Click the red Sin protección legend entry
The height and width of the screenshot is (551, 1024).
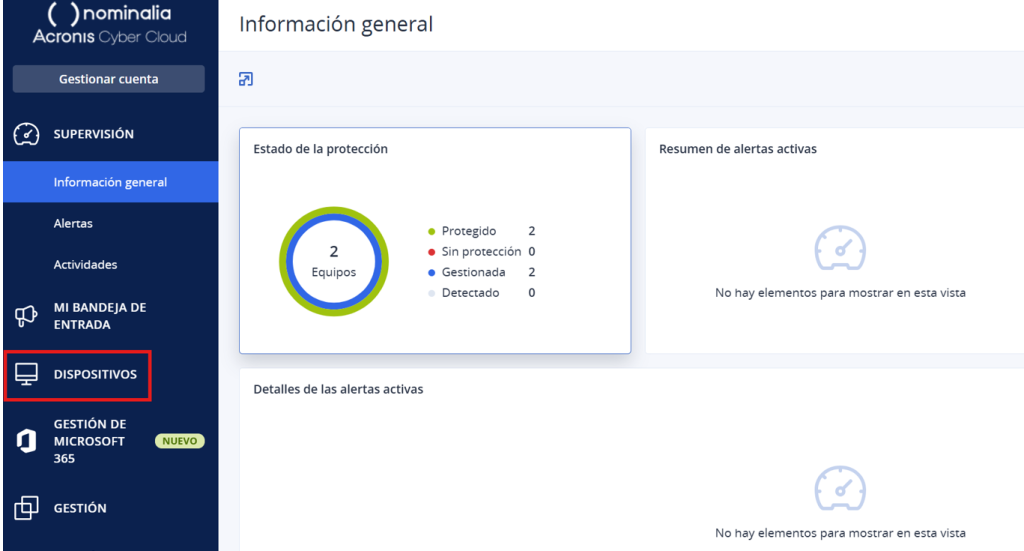click(480, 252)
